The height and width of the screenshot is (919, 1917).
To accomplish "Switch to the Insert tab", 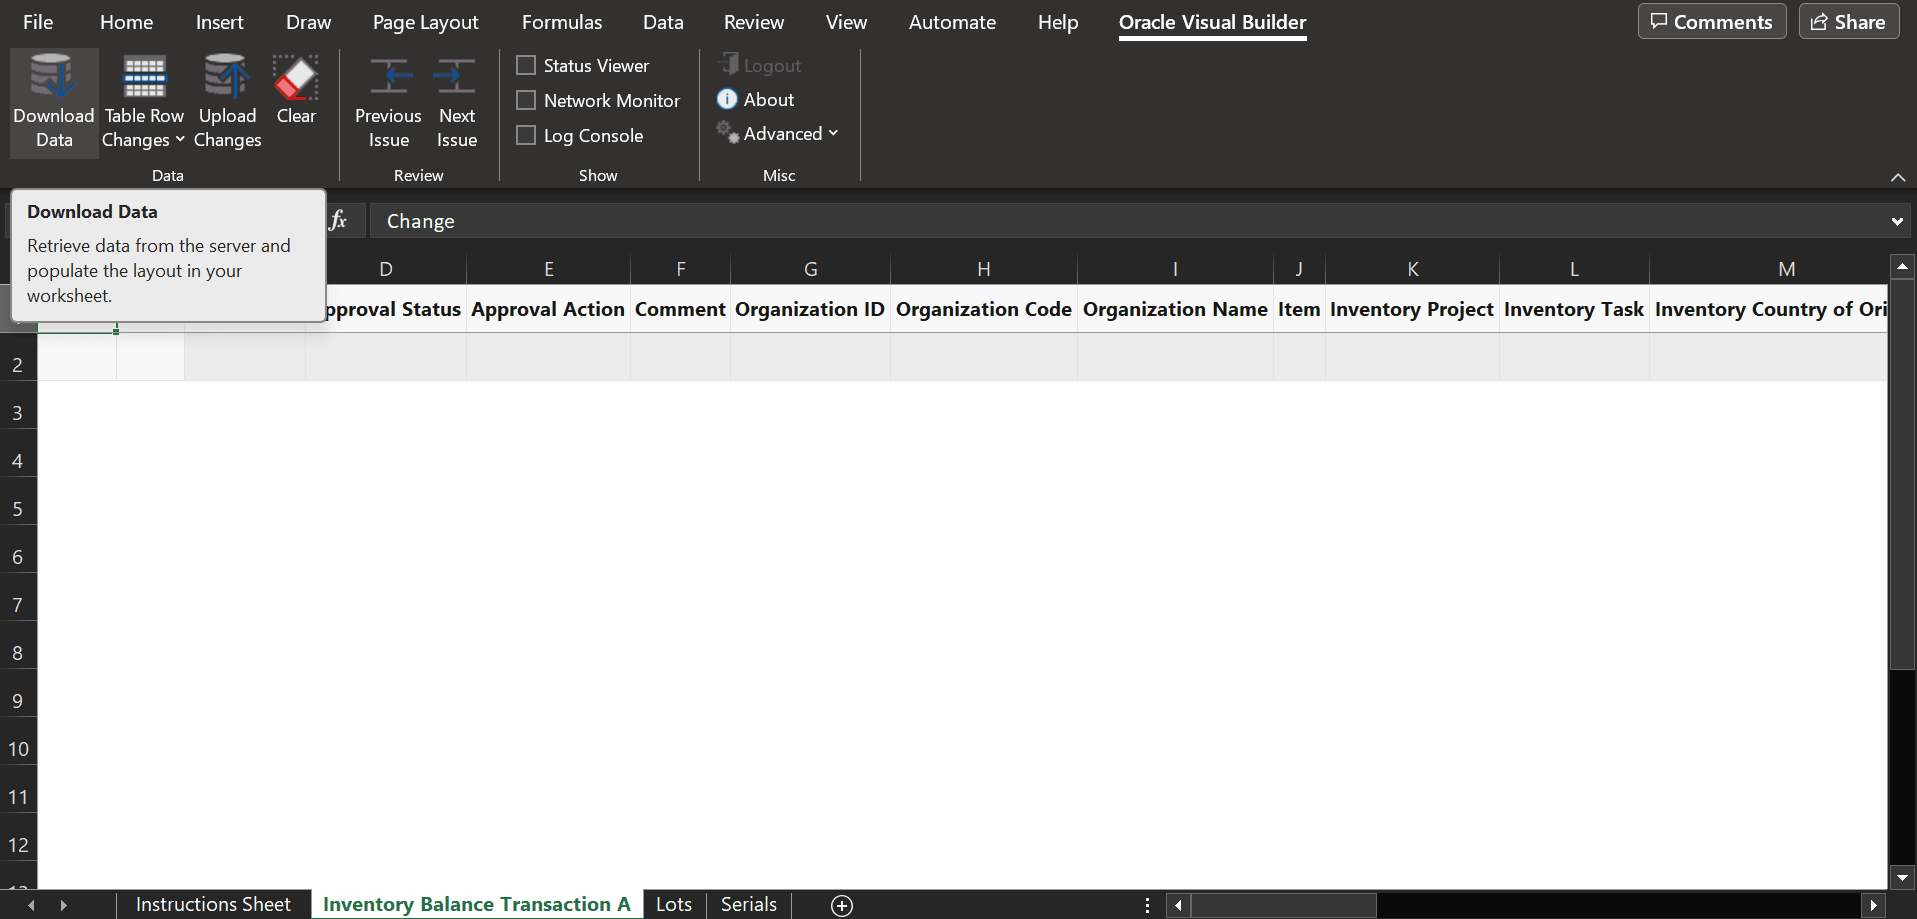I will (220, 22).
